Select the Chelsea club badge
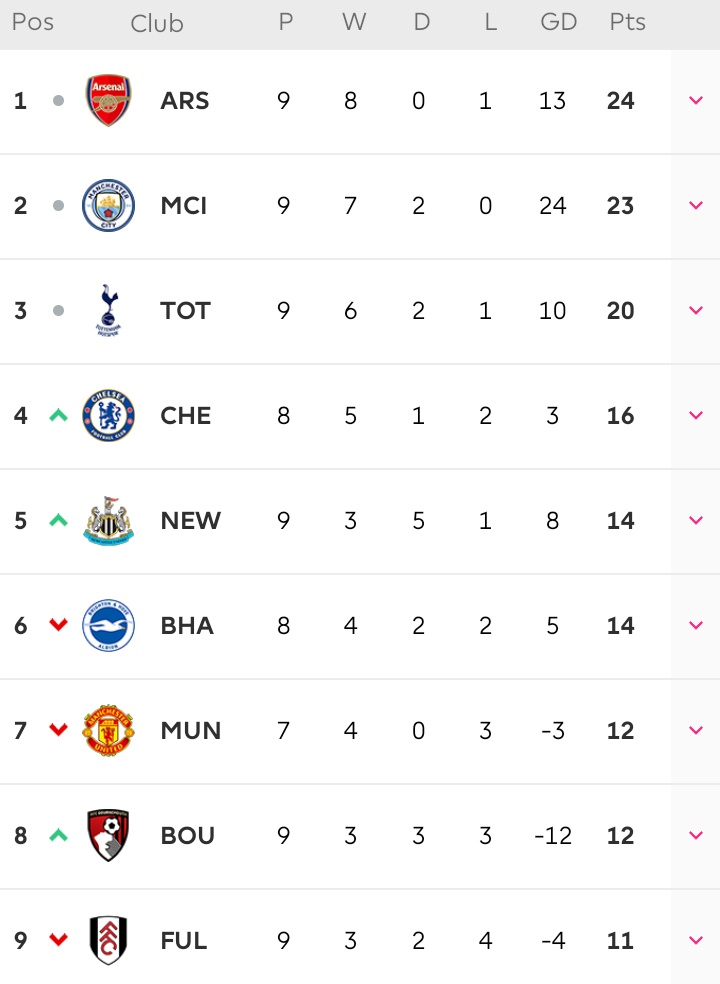 click(x=108, y=415)
